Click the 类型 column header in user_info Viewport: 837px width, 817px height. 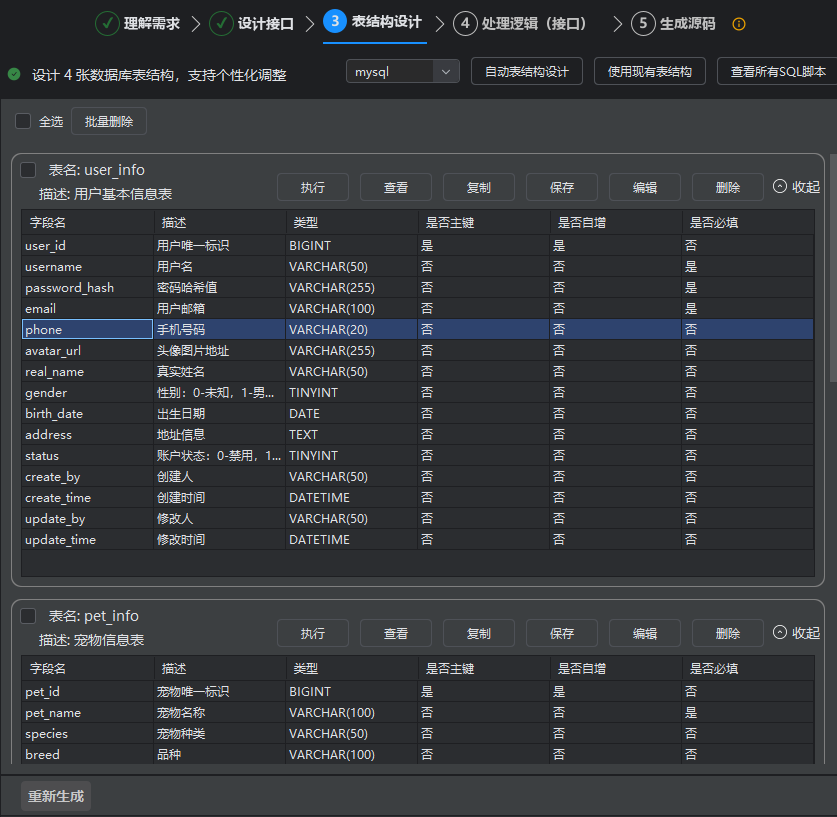pyautogui.click(x=351, y=222)
